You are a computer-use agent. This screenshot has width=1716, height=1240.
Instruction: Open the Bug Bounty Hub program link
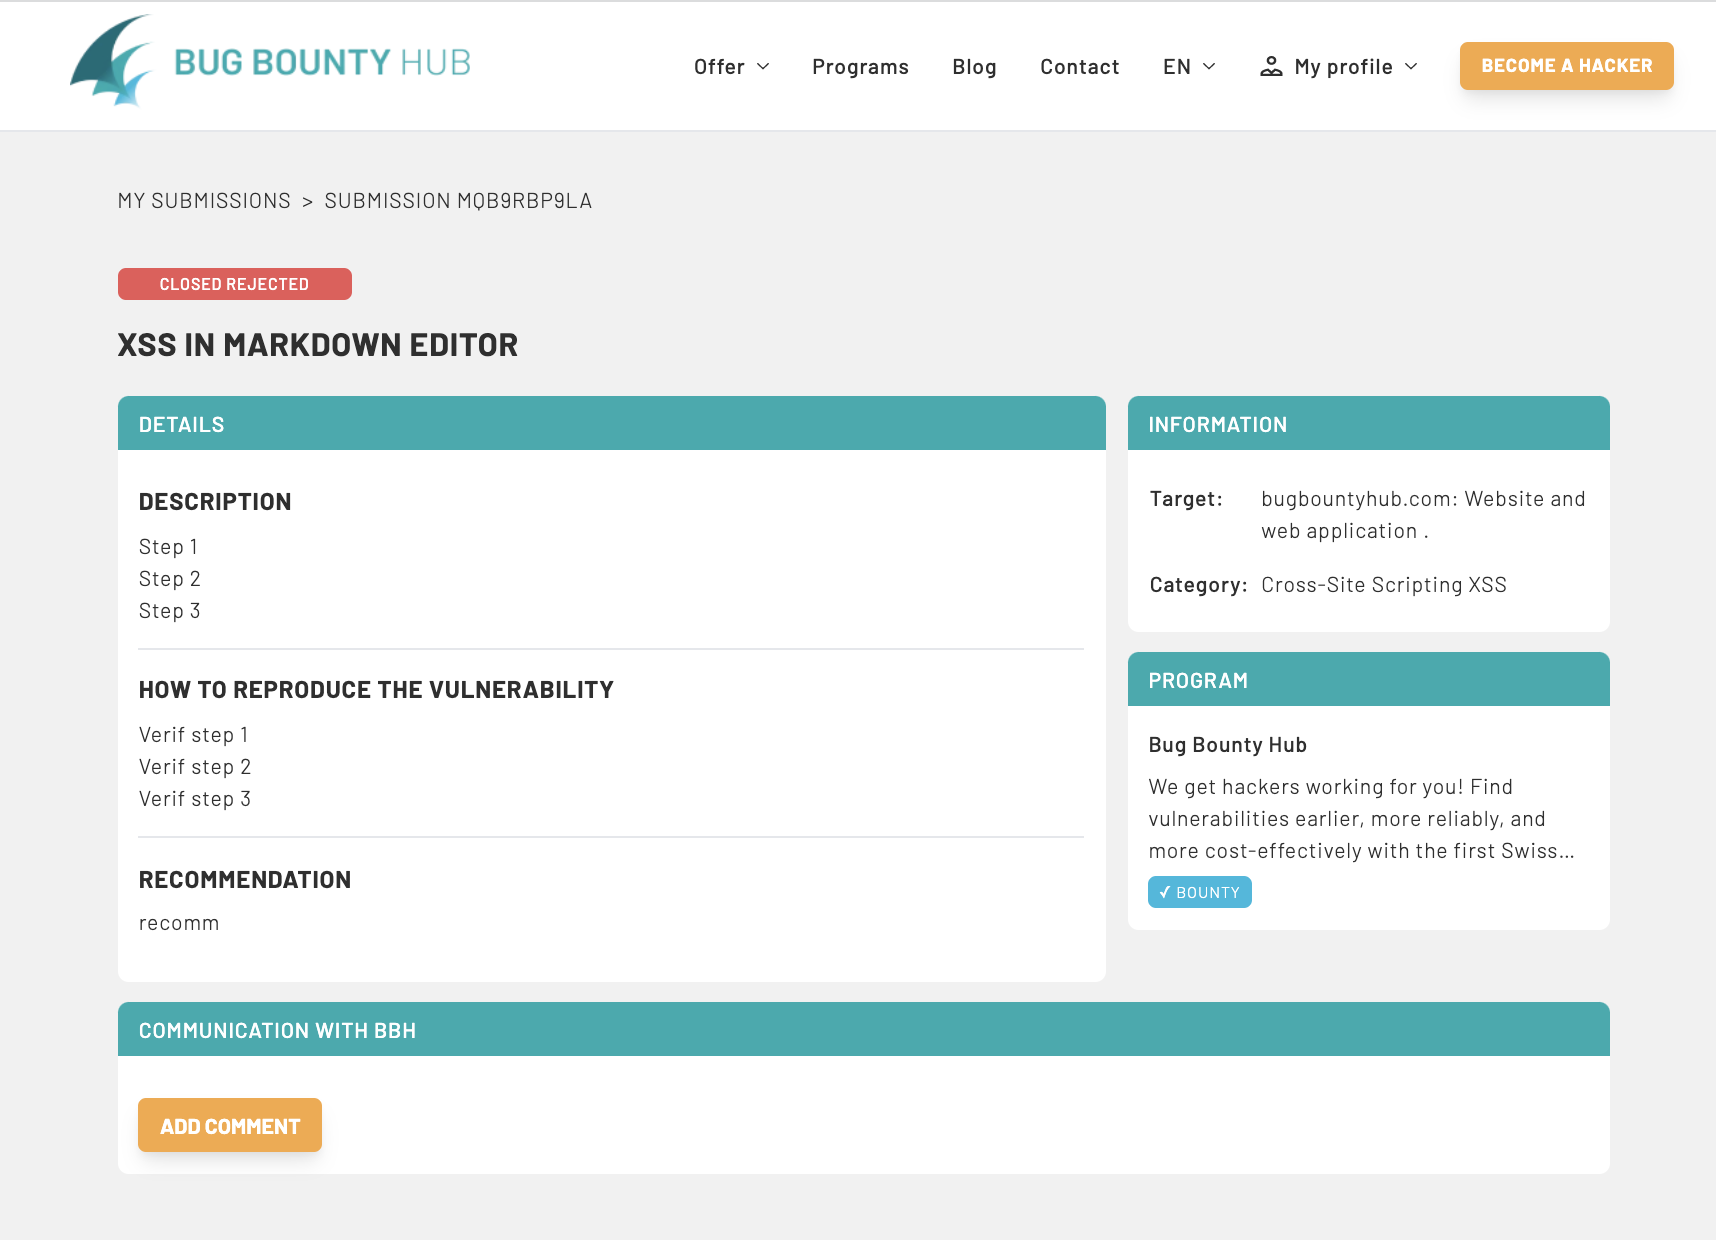(1228, 745)
